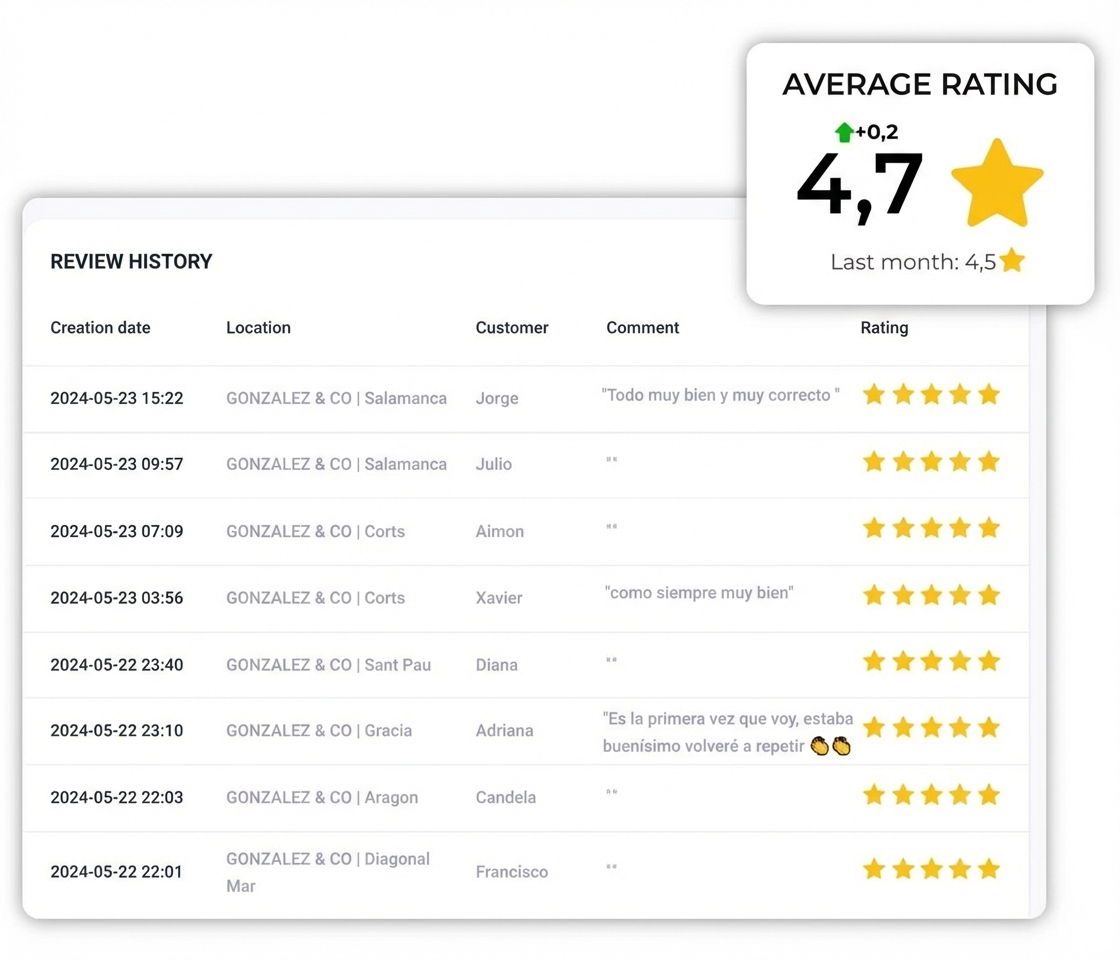Click the third star in Xavier's rating
This screenshot has width=1120, height=960.
(x=931, y=596)
